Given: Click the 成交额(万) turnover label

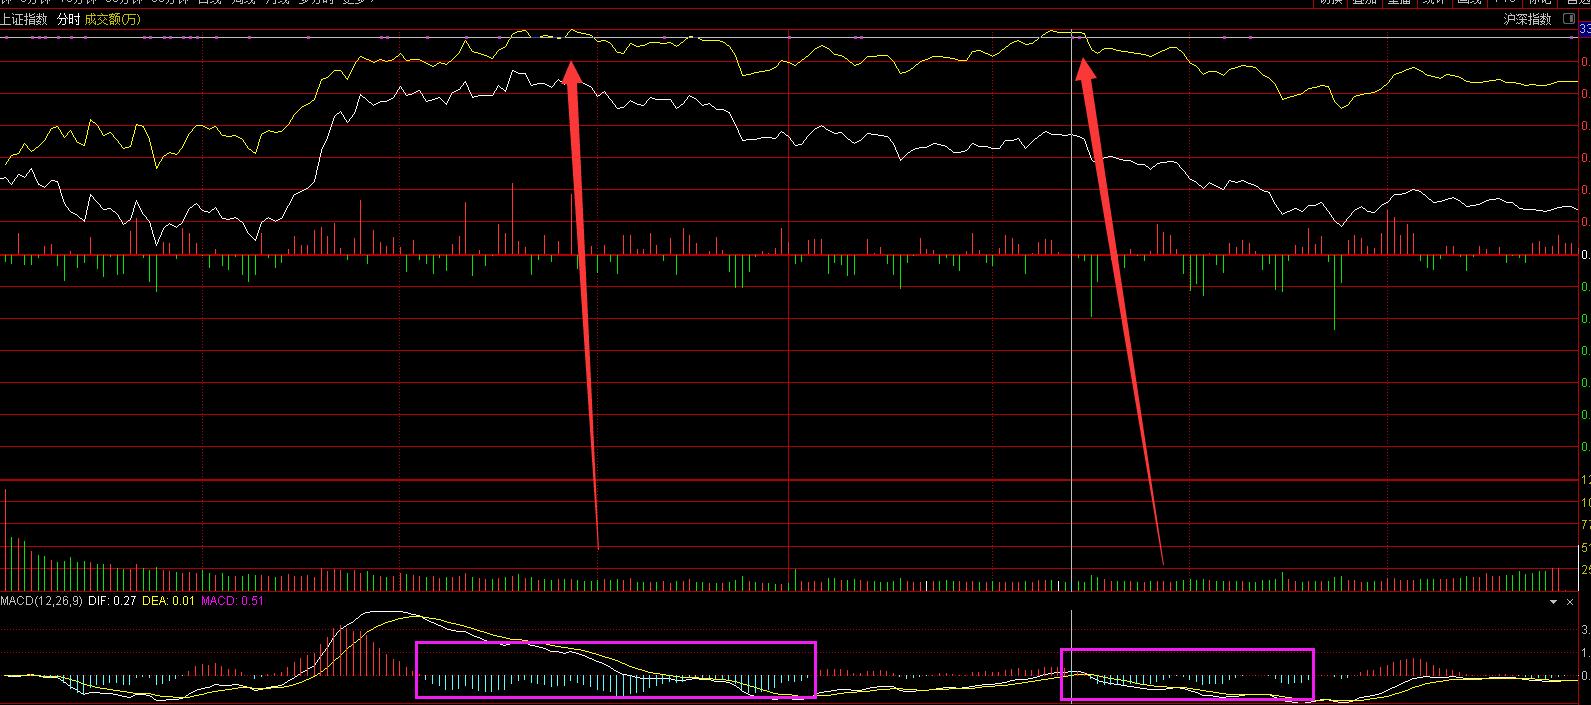Looking at the screenshot, I should (x=112, y=20).
